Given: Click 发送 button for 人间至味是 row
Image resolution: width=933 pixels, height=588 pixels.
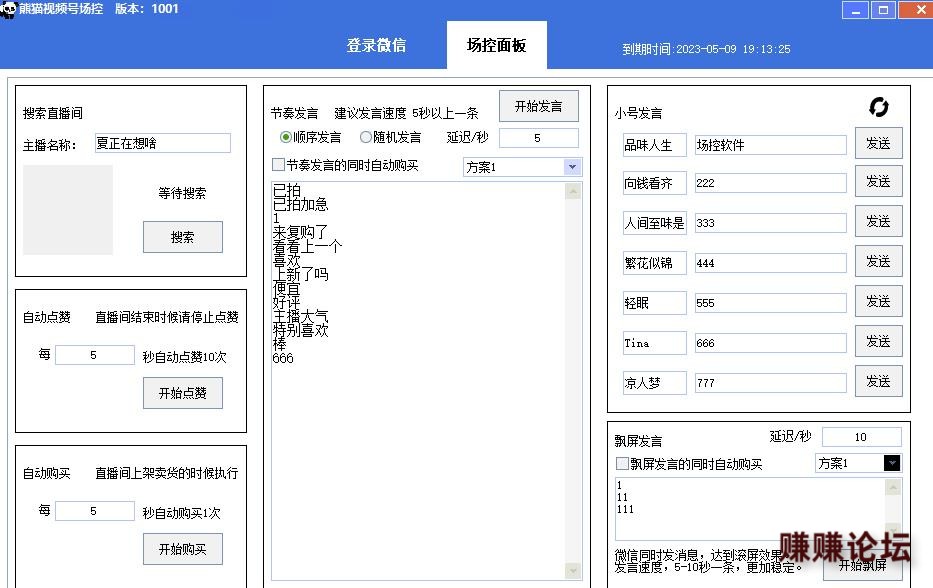Looking at the screenshot, I should 878,221.
